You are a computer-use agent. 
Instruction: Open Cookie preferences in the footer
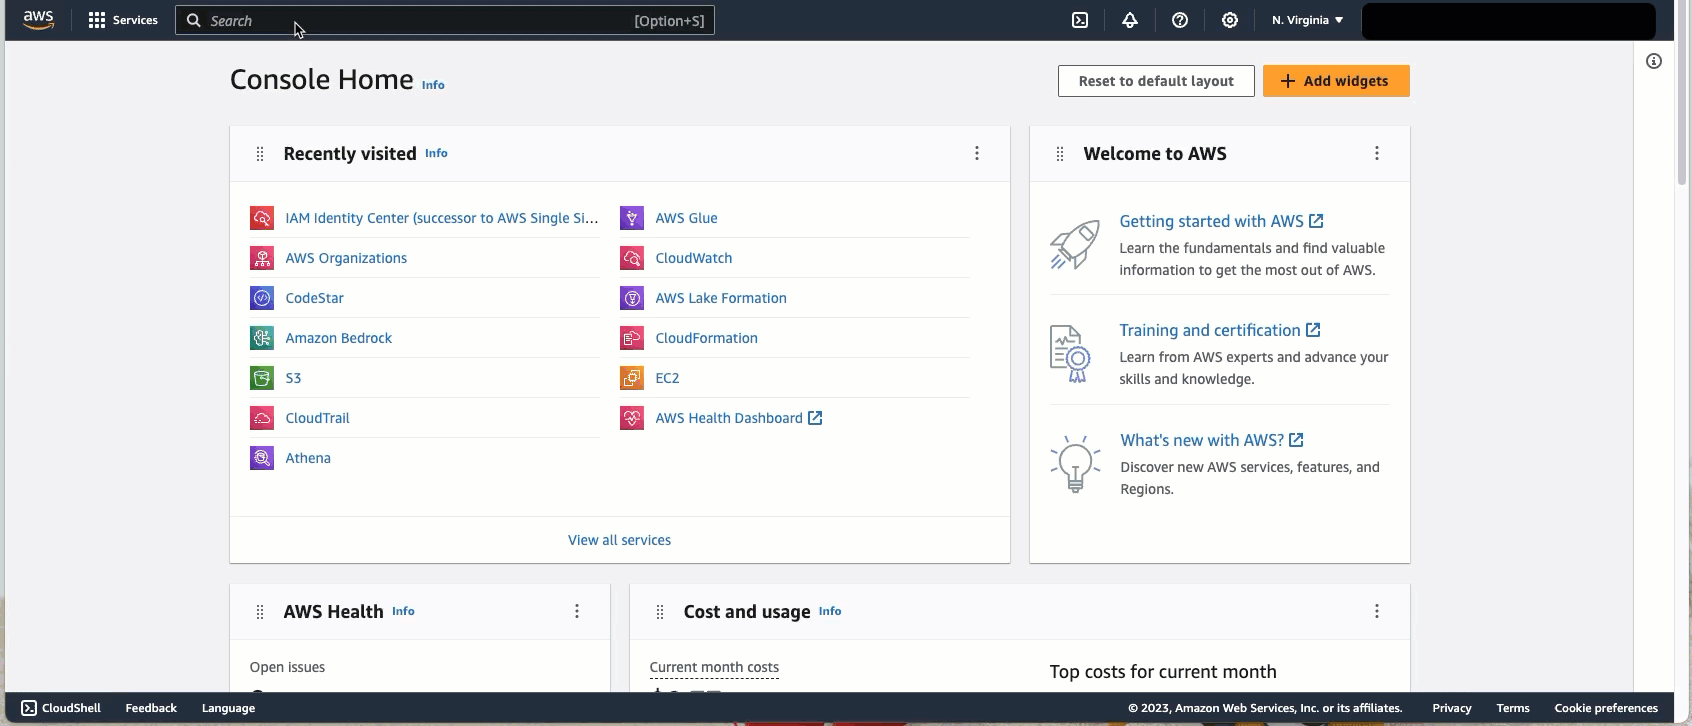[x=1606, y=708]
